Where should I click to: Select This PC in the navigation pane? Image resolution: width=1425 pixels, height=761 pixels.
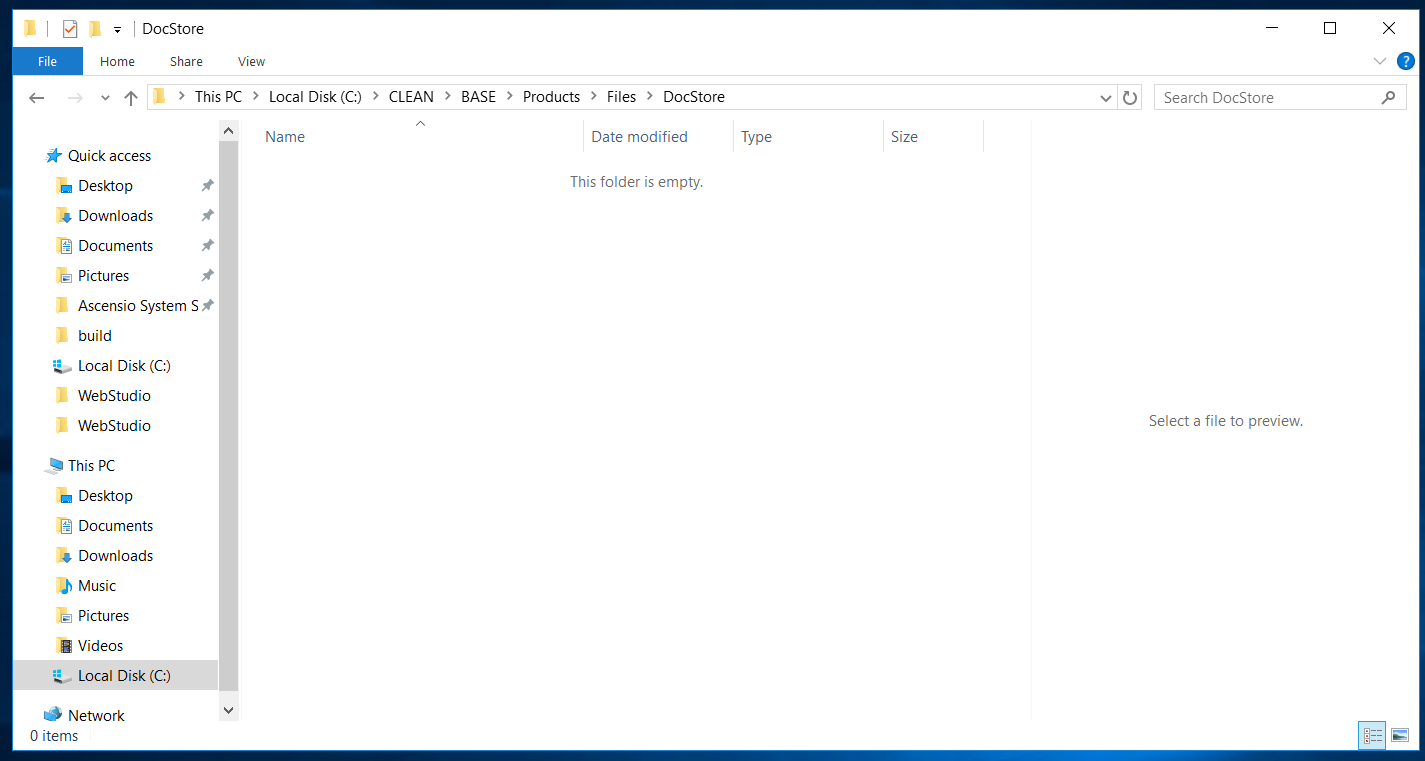(91, 466)
